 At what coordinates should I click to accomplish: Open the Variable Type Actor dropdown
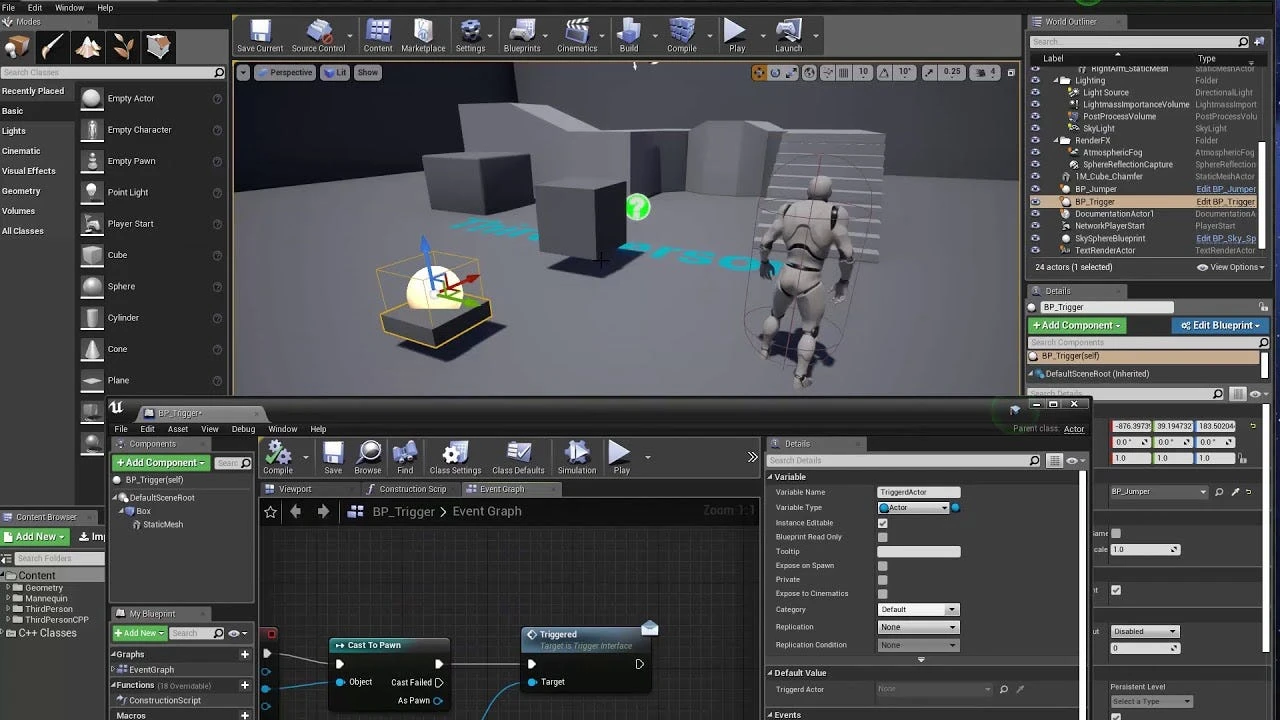913,508
